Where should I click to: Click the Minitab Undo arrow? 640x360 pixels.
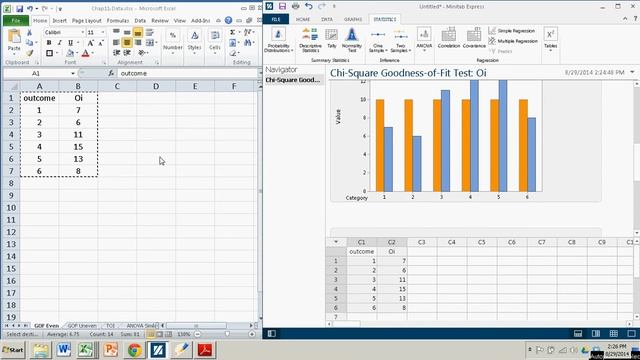click(309, 6)
